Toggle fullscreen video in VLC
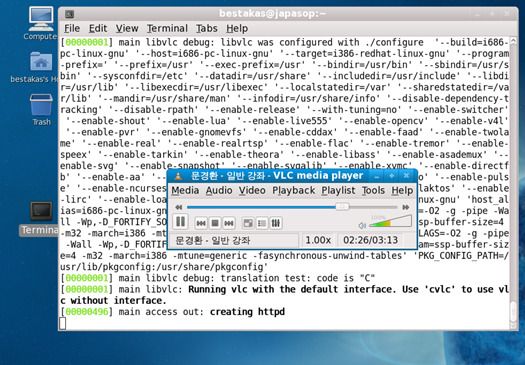The height and width of the screenshot is (365, 525). point(248,223)
